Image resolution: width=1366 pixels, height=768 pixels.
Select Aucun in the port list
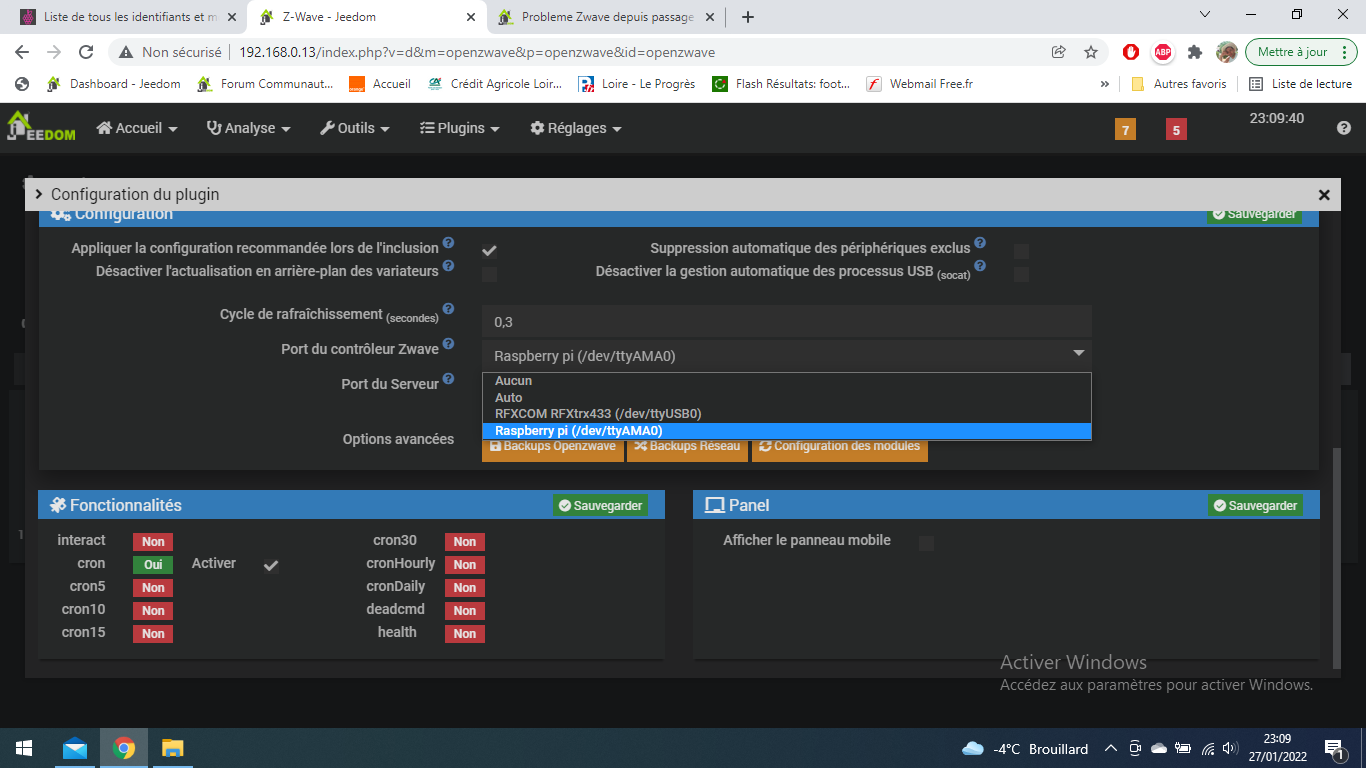point(787,381)
